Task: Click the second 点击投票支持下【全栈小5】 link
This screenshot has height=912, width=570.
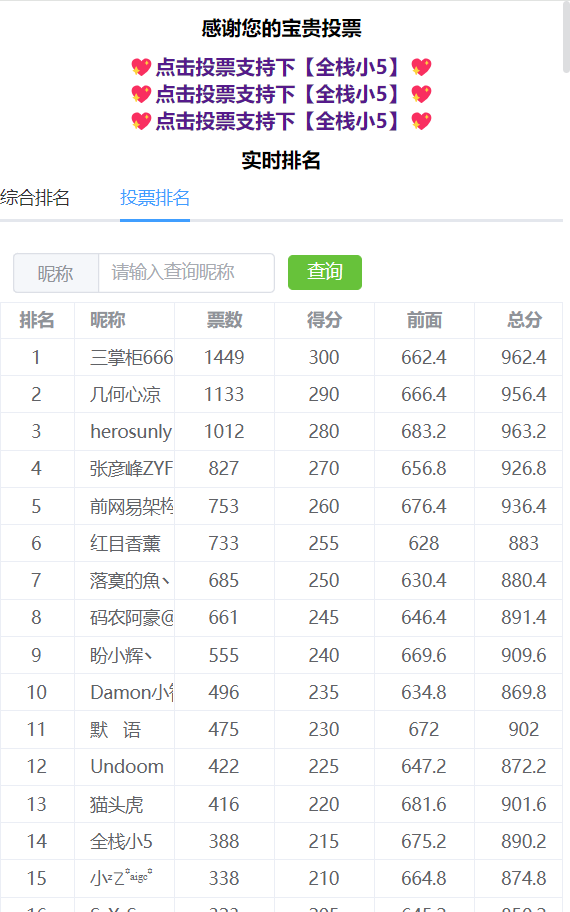Action: (280, 94)
